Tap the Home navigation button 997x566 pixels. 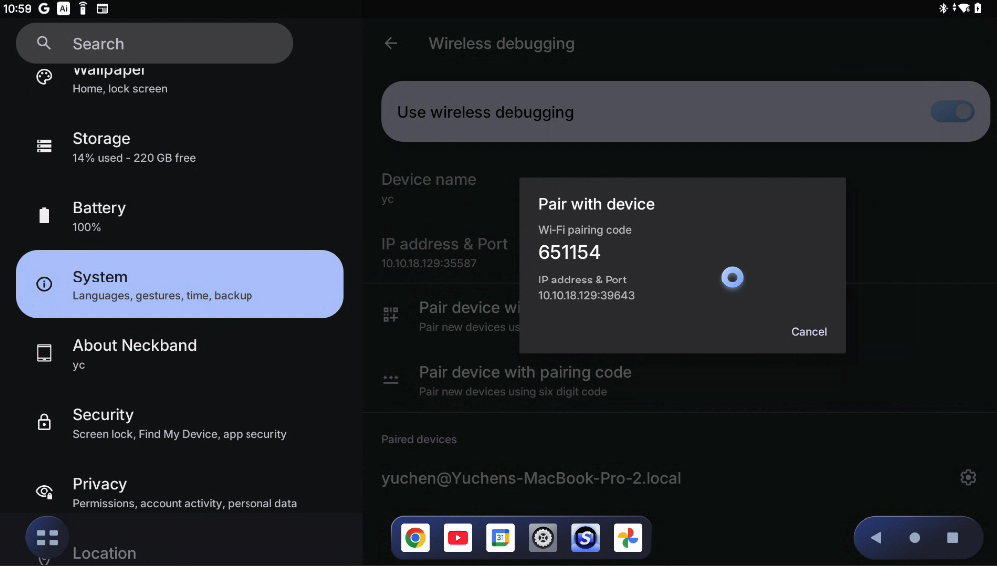(x=914, y=538)
